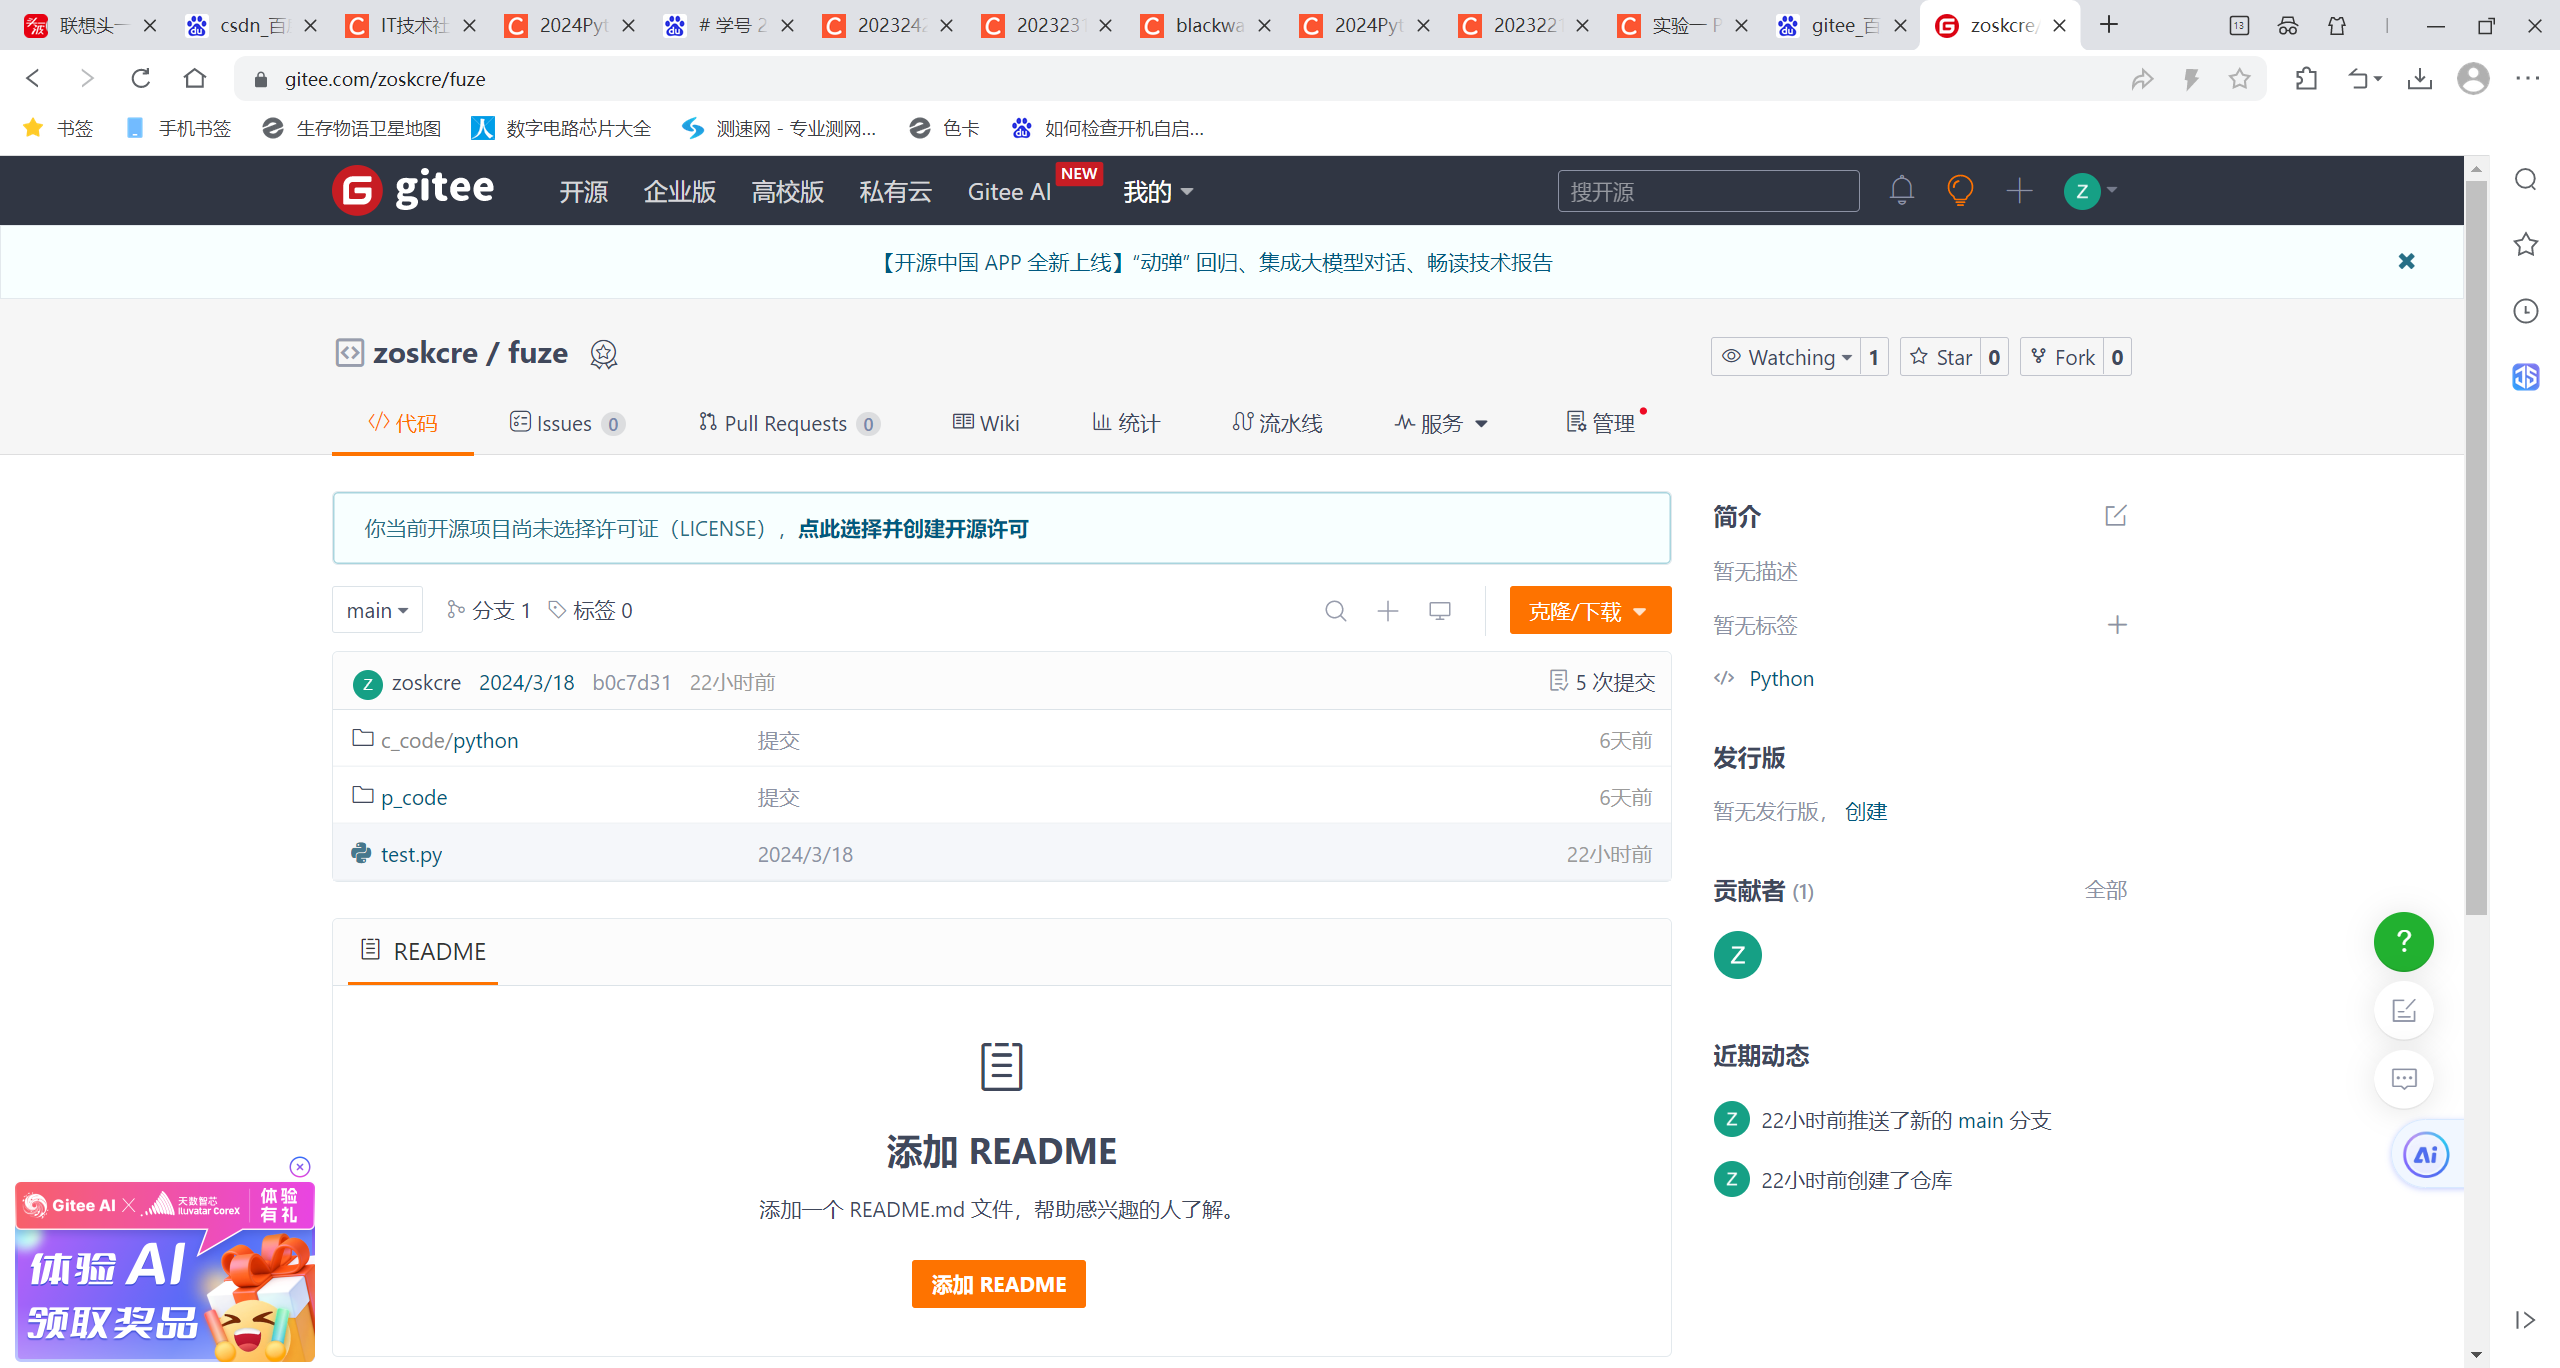Edit repository intro with pencil icon
This screenshot has height=1368, width=2560.
[x=2115, y=516]
